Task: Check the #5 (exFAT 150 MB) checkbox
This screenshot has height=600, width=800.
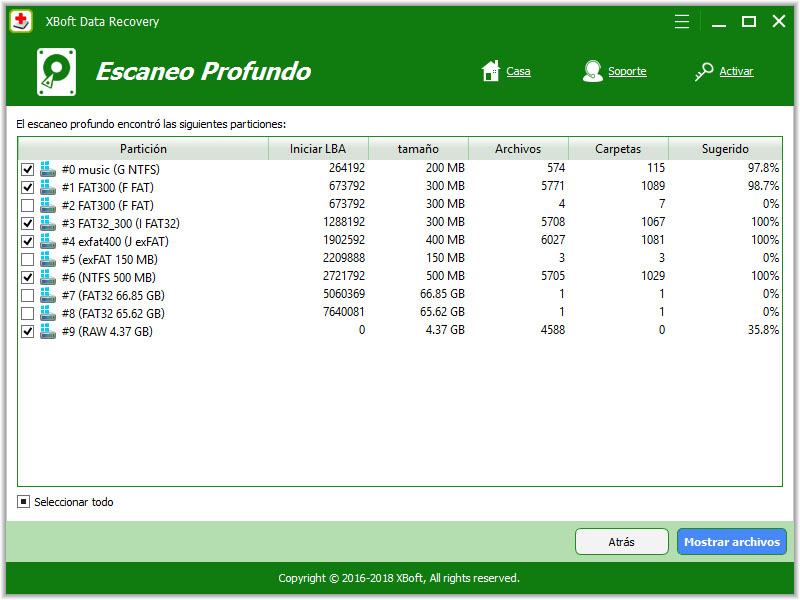Action: click(x=28, y=259)
